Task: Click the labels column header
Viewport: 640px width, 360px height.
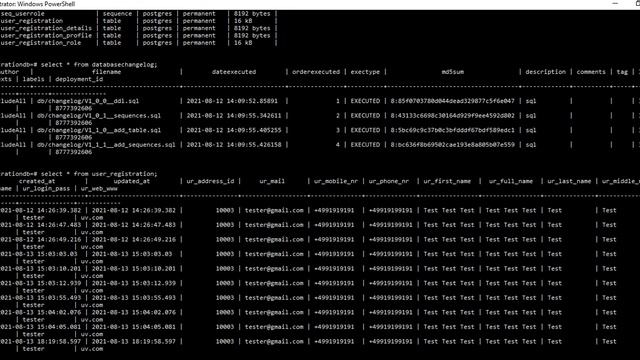Action: 33,79
